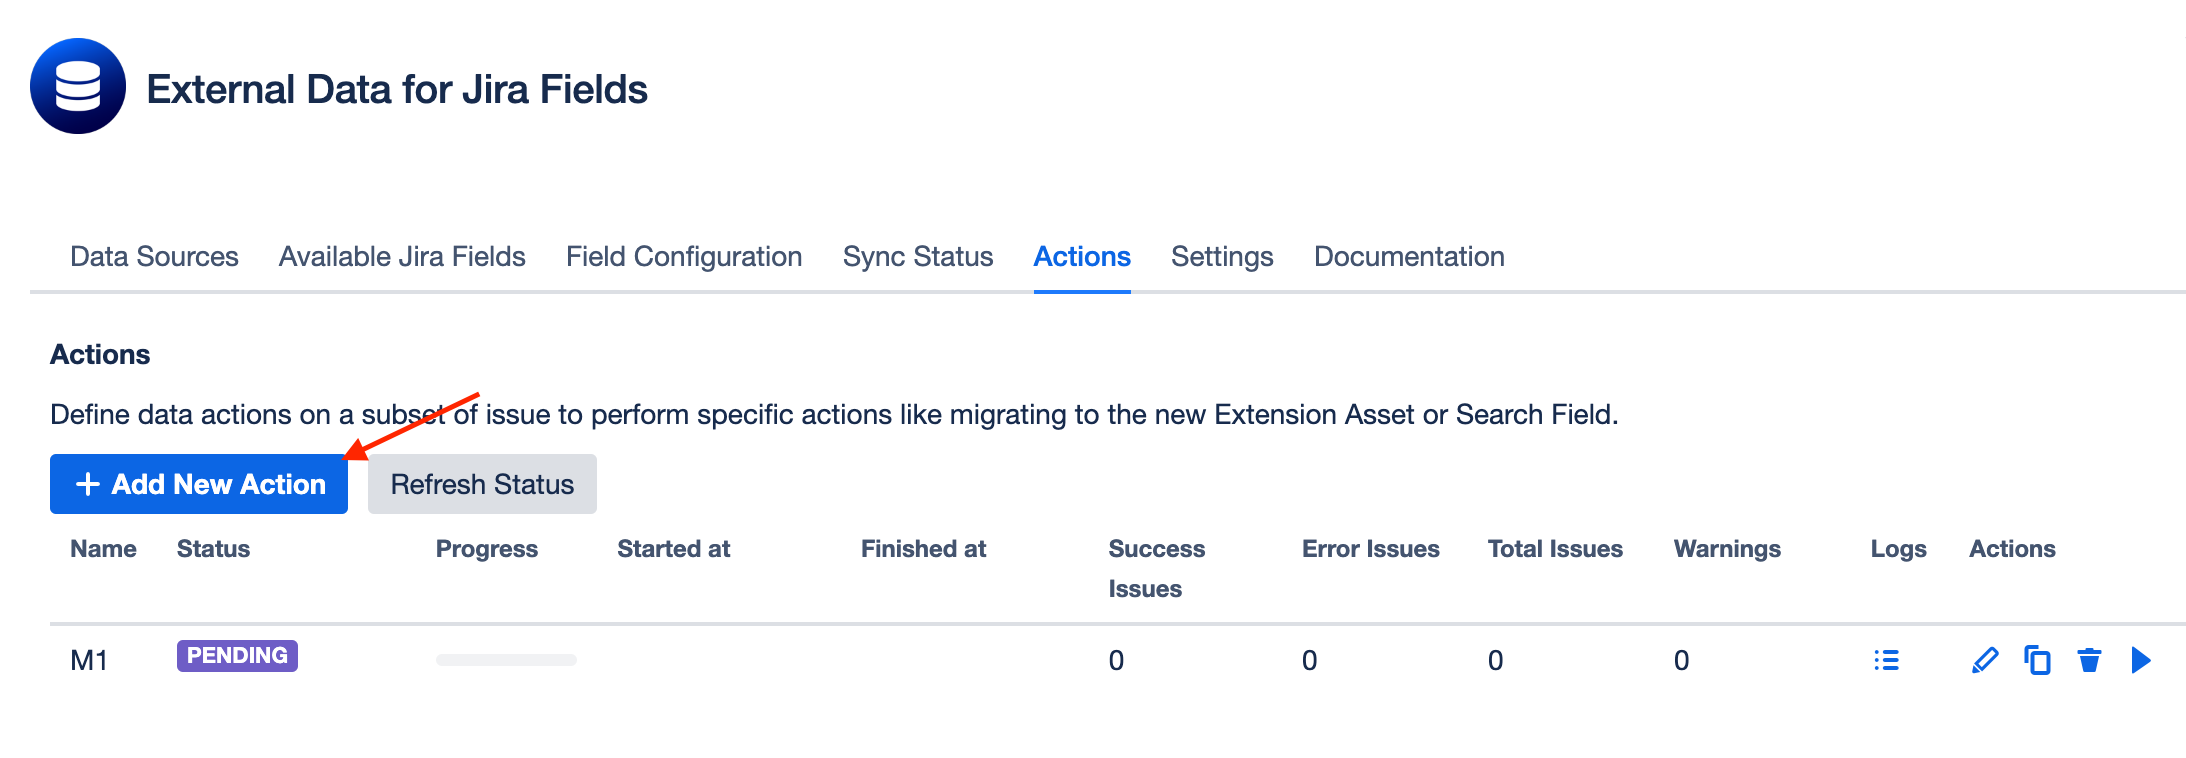Screen dimensions: 2186x758
Task: Switch to the Data Sources tab
Action: [x=154, y=257]
